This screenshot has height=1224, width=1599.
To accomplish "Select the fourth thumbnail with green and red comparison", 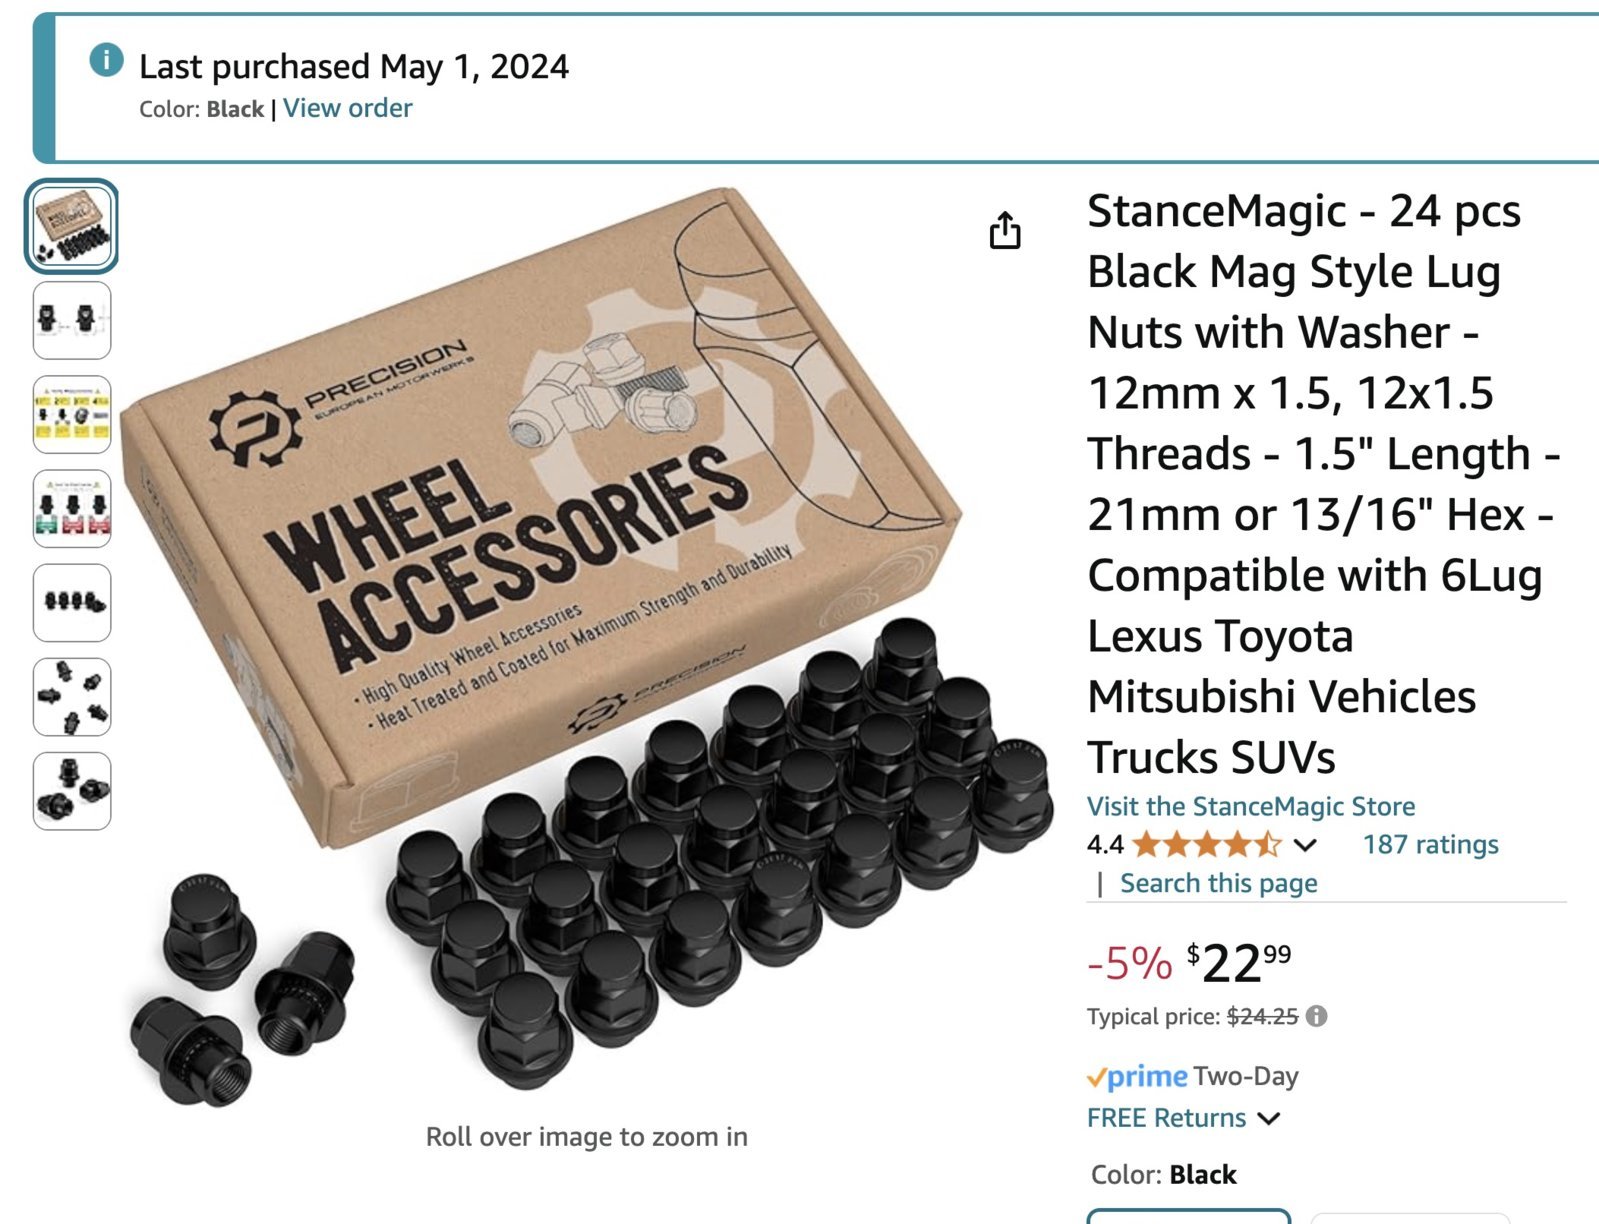I will point(72,508).
